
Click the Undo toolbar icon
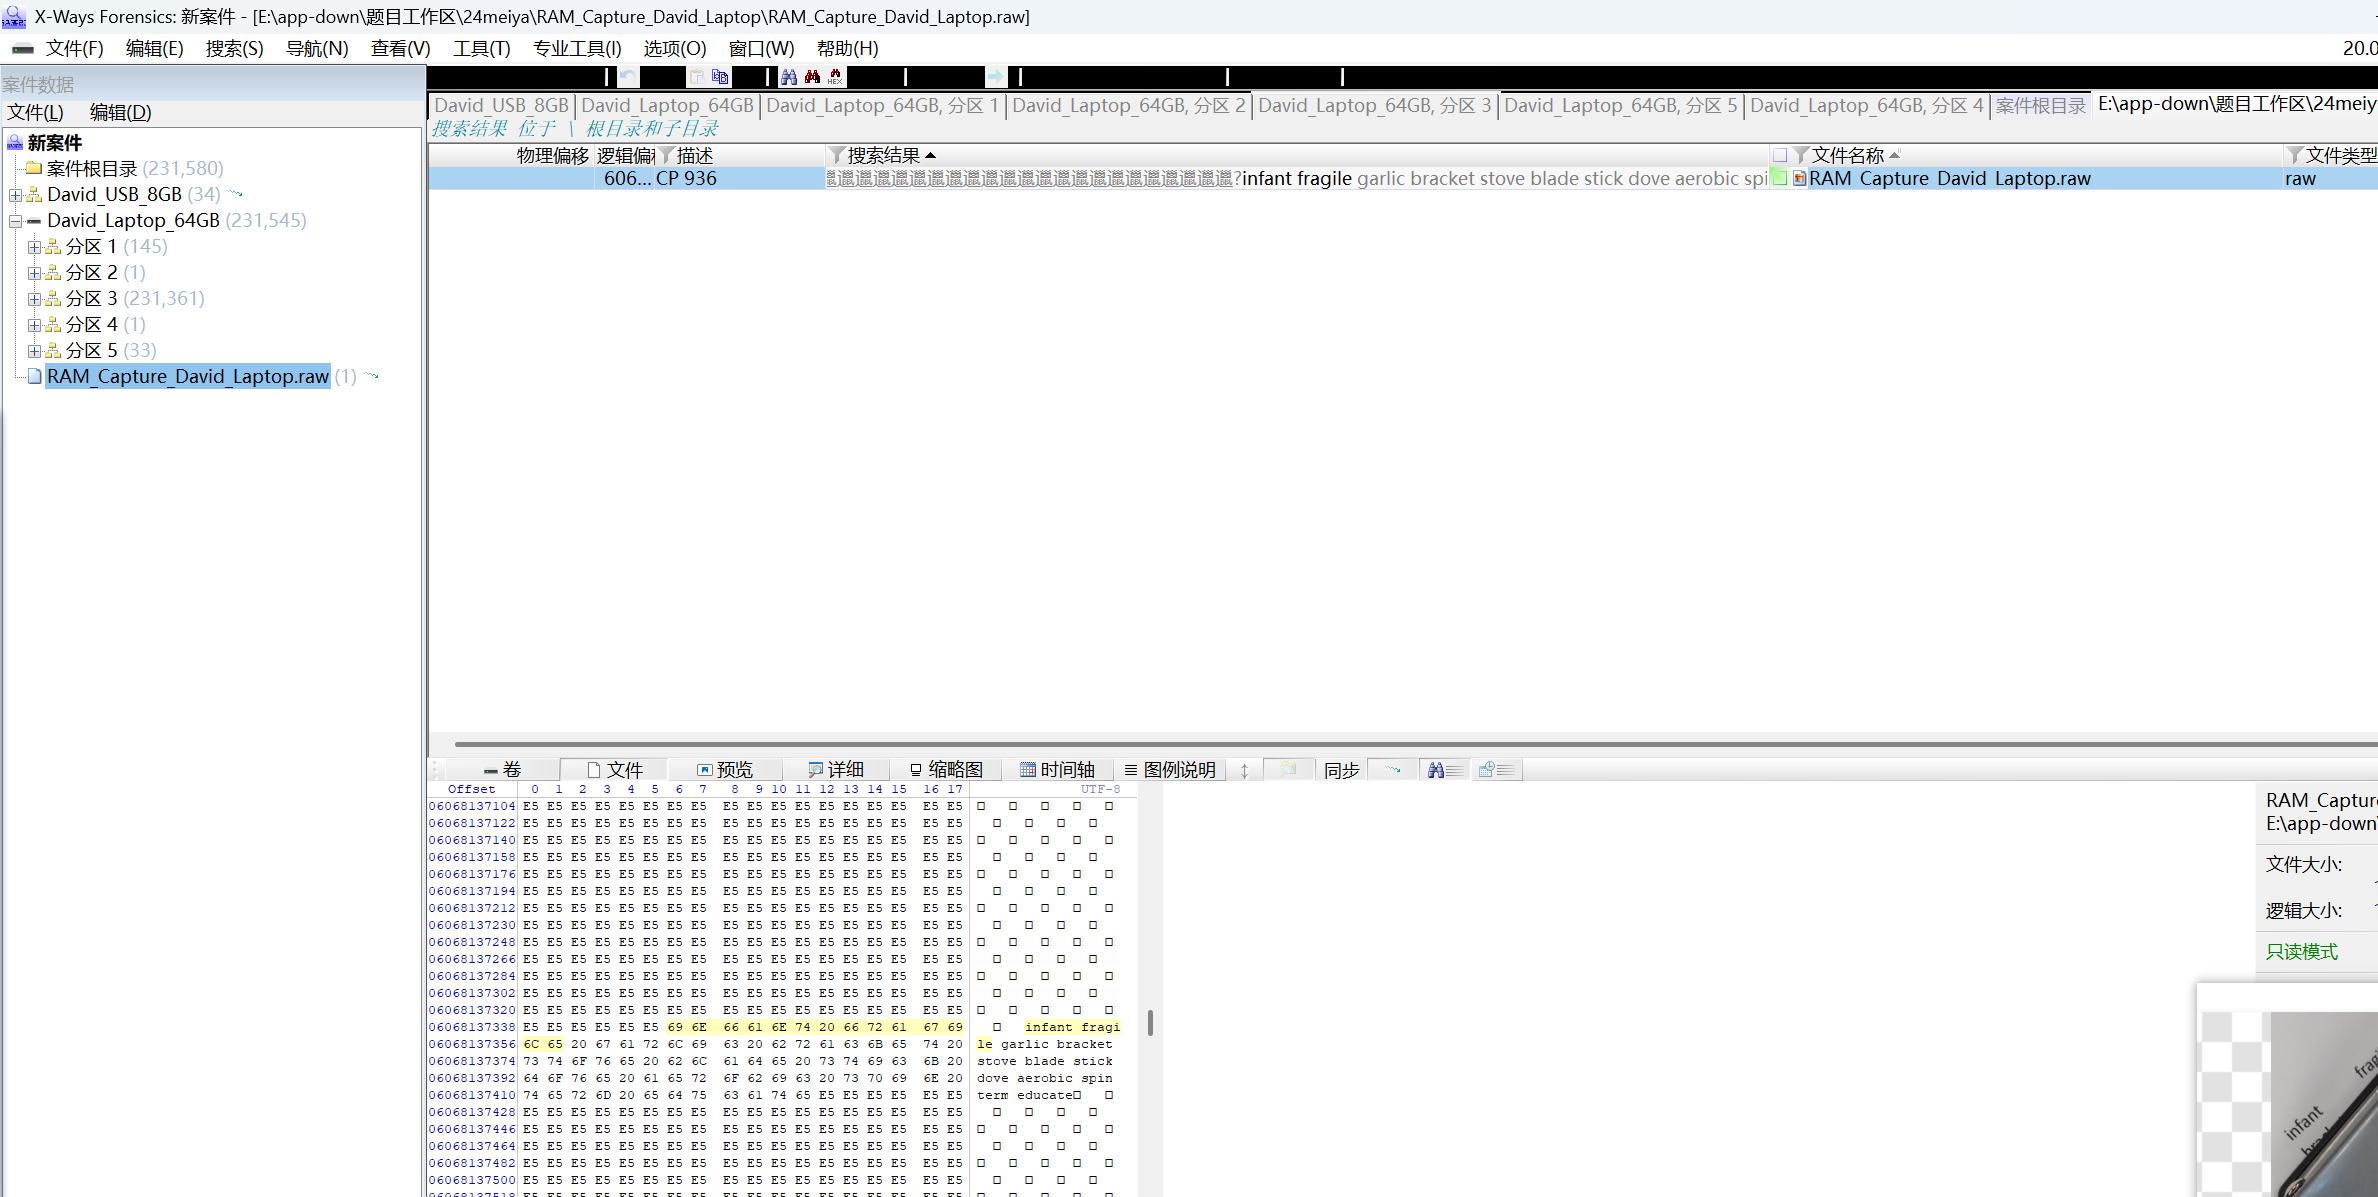627,76
